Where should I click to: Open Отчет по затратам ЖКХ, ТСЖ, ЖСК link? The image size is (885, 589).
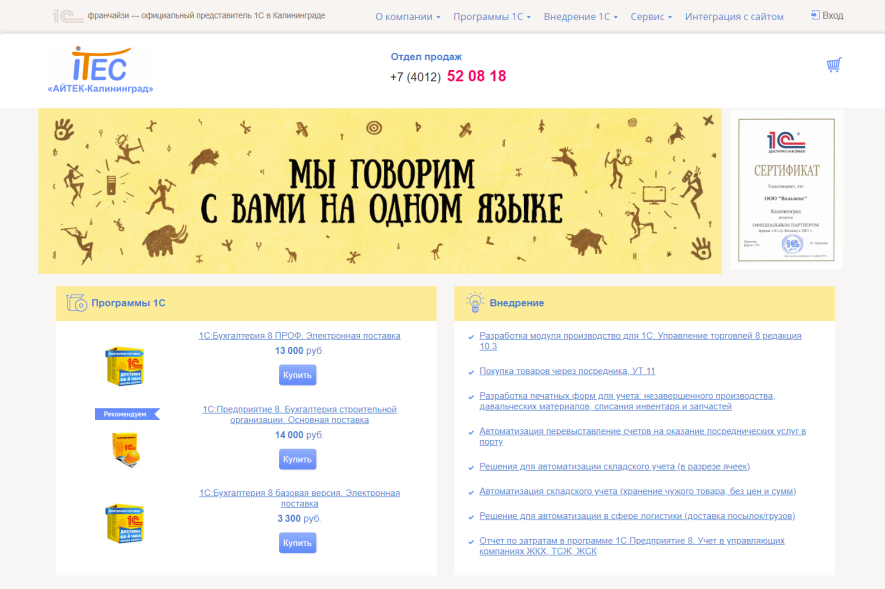[x=632, y=546]
